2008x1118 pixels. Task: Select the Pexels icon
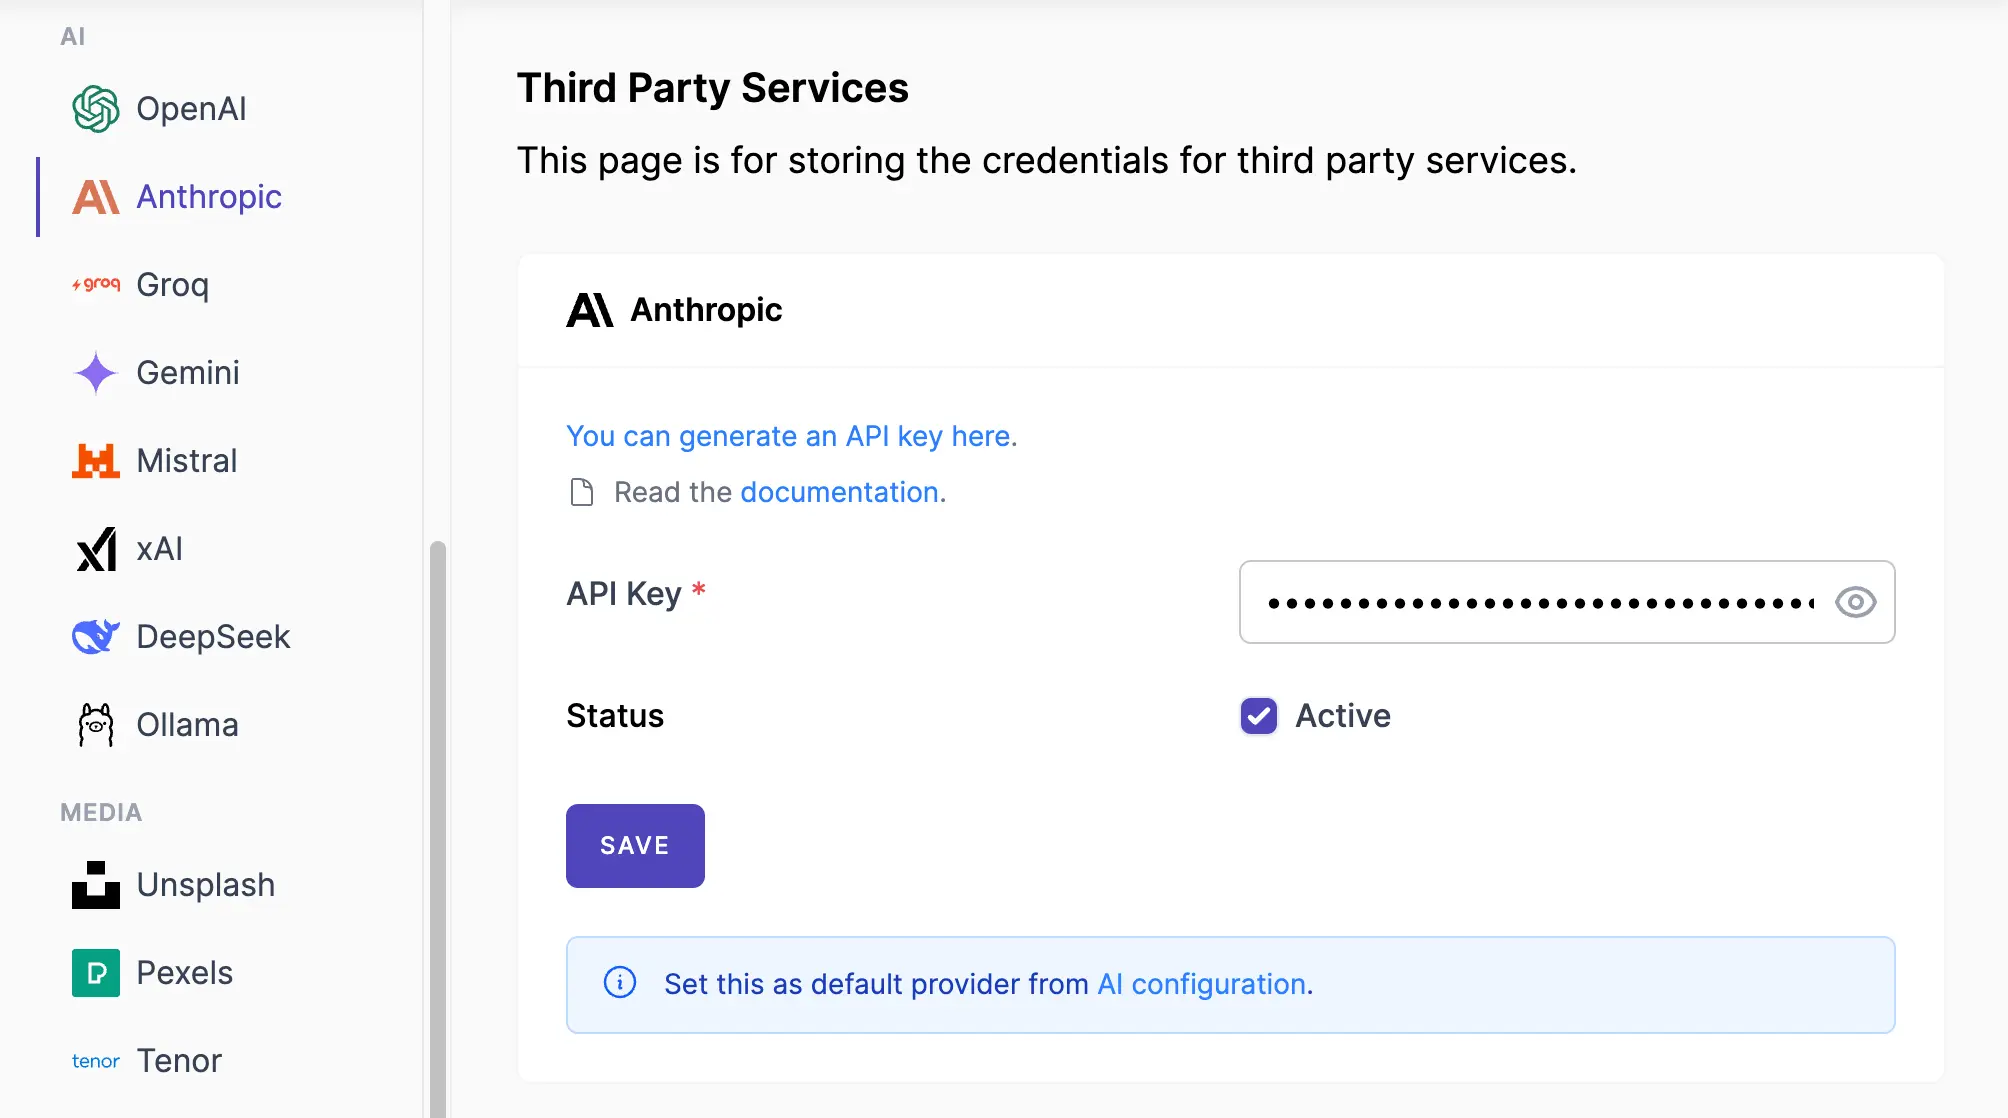coord(95,972)
